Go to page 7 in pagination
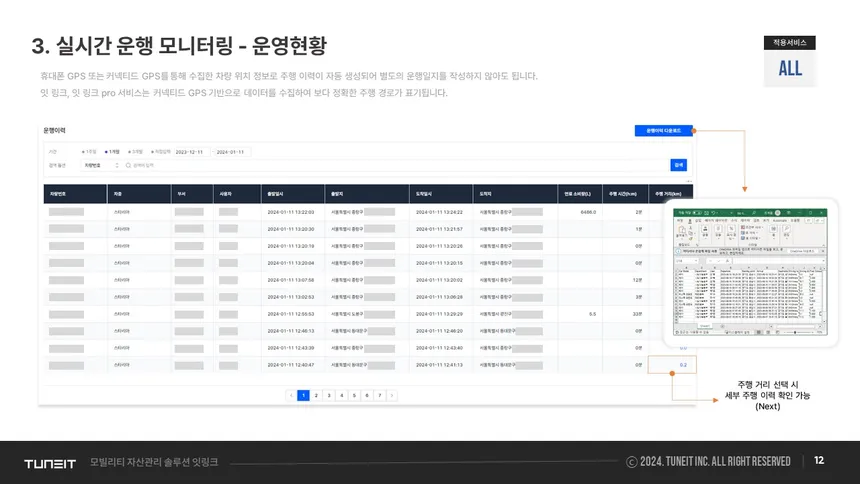This screenshot has height=484, width=860. [x=380, y=395]
